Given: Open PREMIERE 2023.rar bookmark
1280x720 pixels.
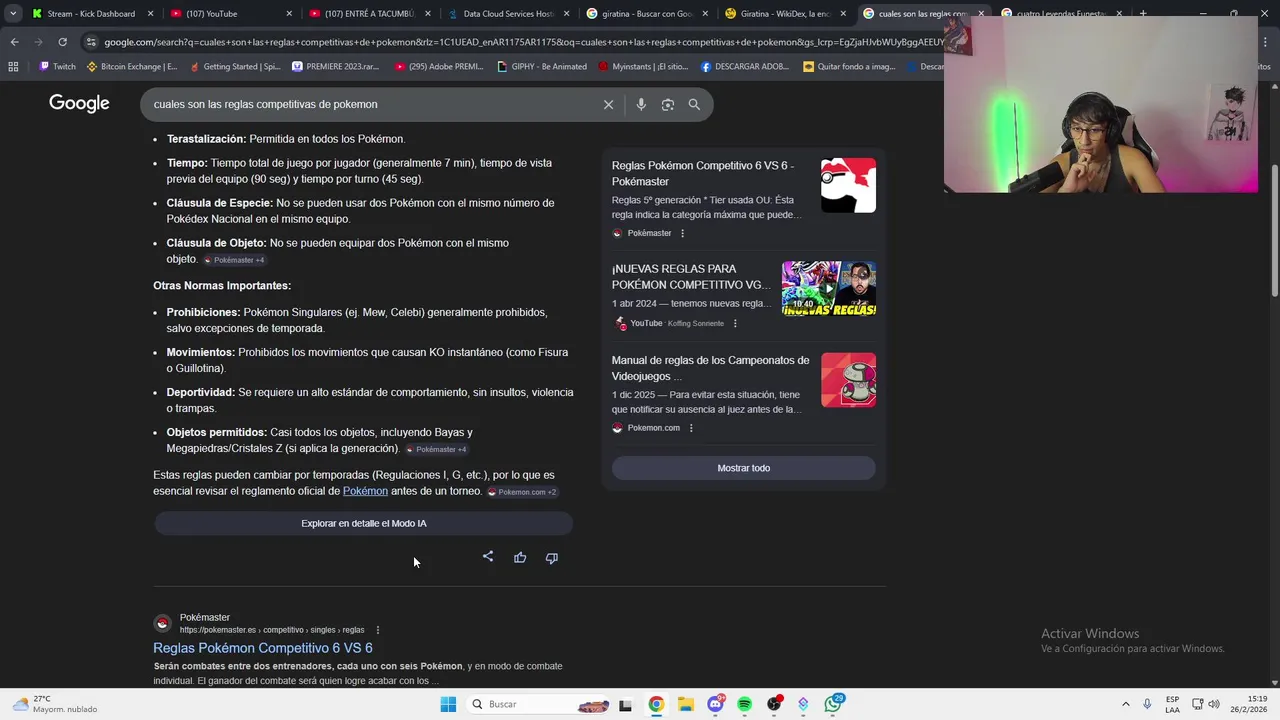Looking at the screenshot, I should pos(336,67).
